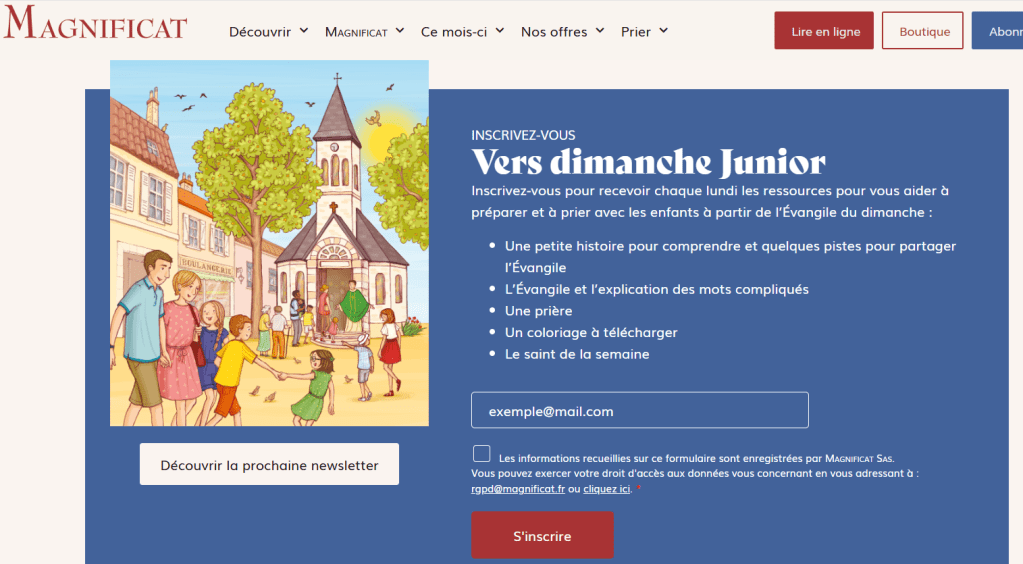Screen dimensions: 1023x564
Task: Go to the Boutique
Action: point(922,31)
